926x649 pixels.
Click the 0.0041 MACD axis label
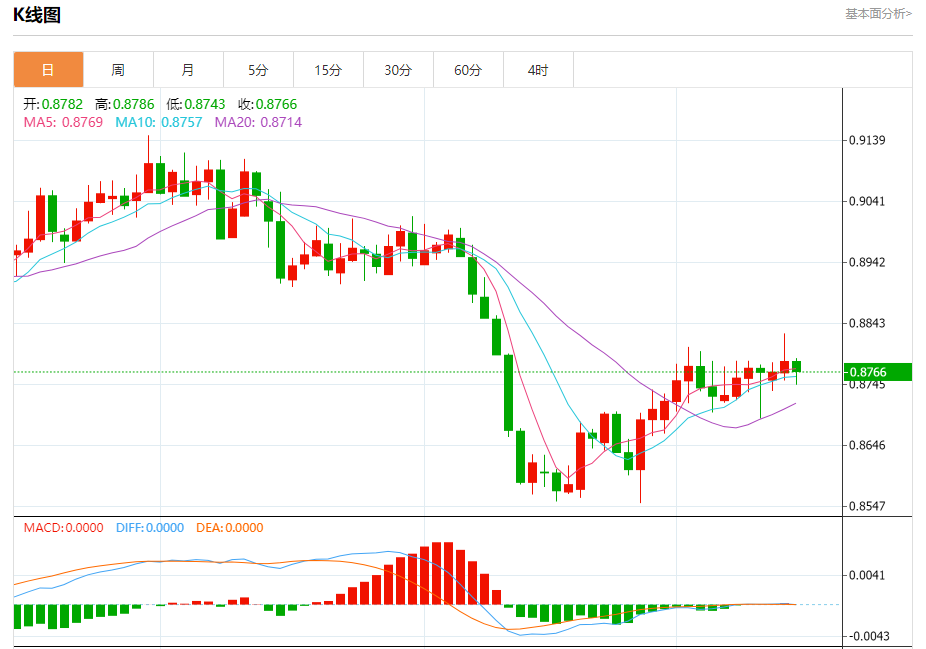click(867, 575)
